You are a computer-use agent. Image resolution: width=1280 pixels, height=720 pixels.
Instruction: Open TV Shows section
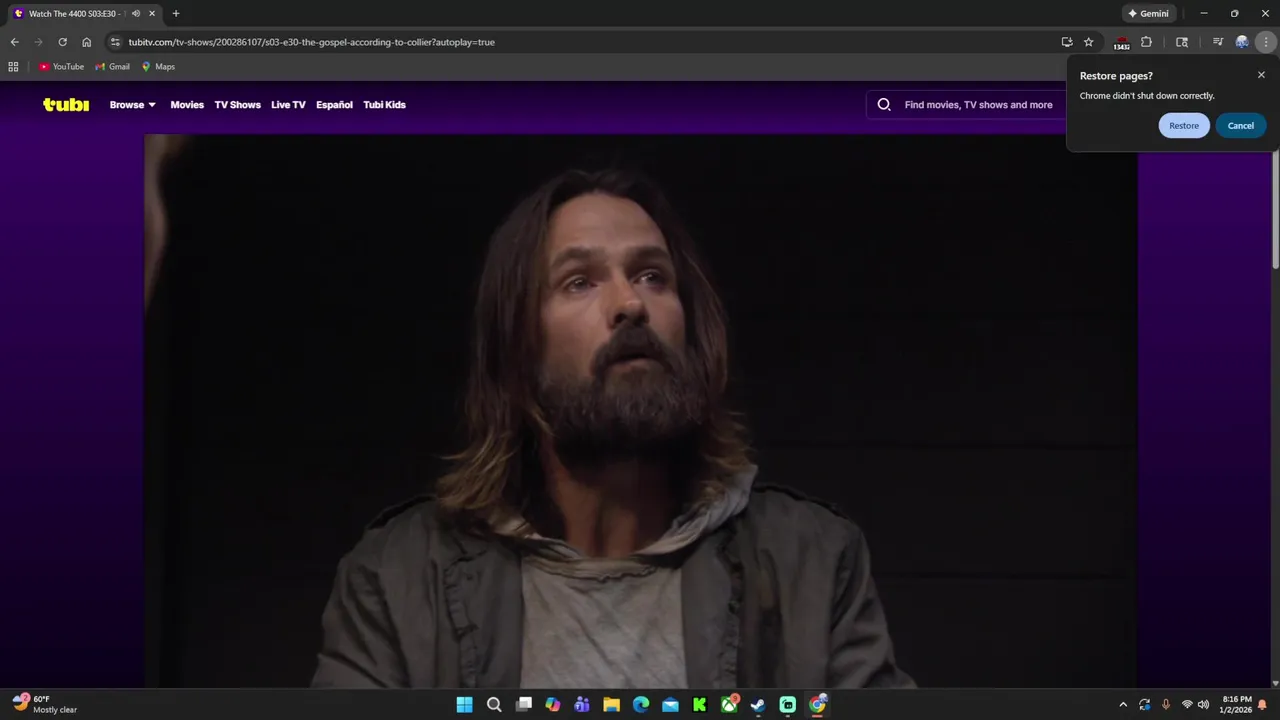pos(237,105)
